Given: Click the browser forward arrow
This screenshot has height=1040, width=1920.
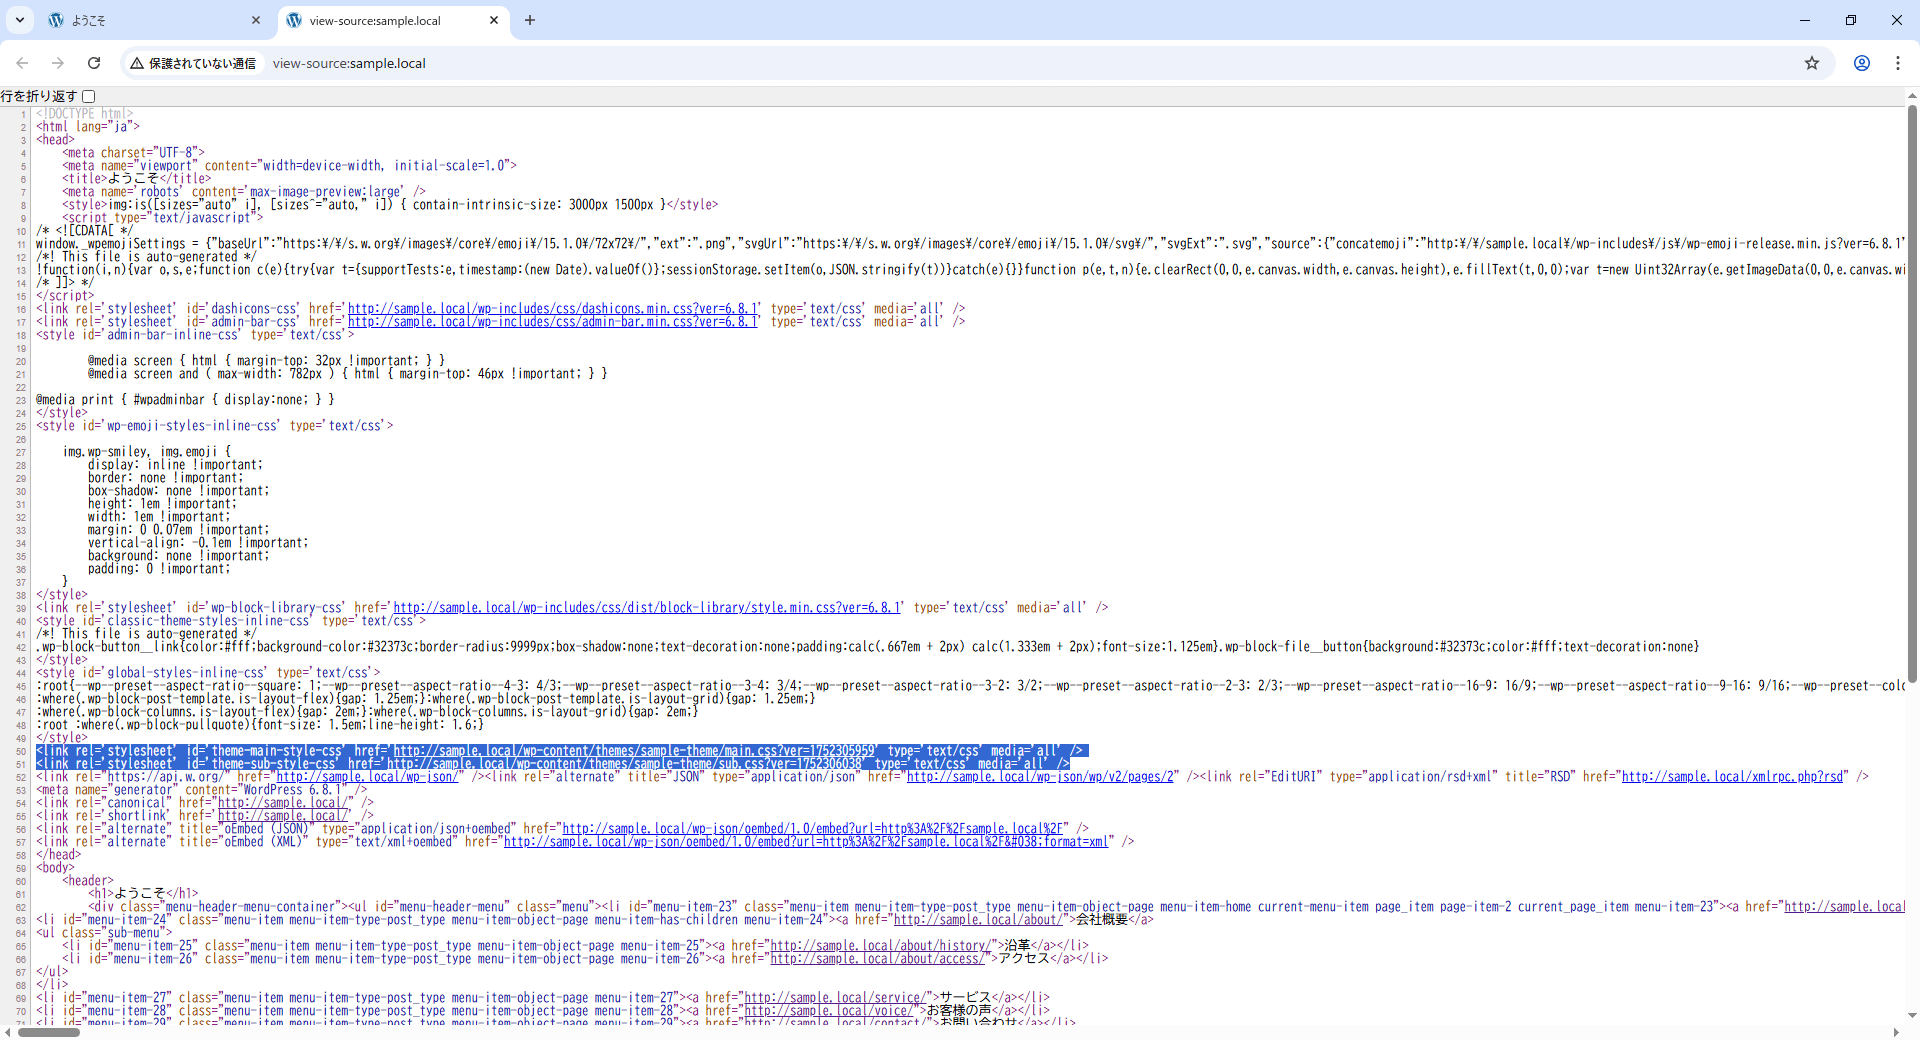Looking at the screenshot, I should [x=58, y=63].
